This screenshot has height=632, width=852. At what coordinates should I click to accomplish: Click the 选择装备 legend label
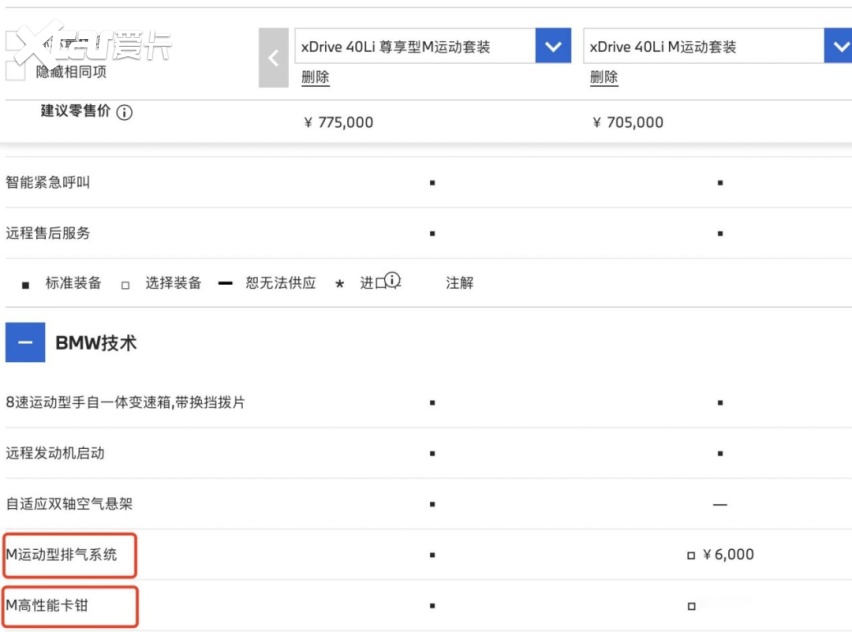[x=173, y=283]
